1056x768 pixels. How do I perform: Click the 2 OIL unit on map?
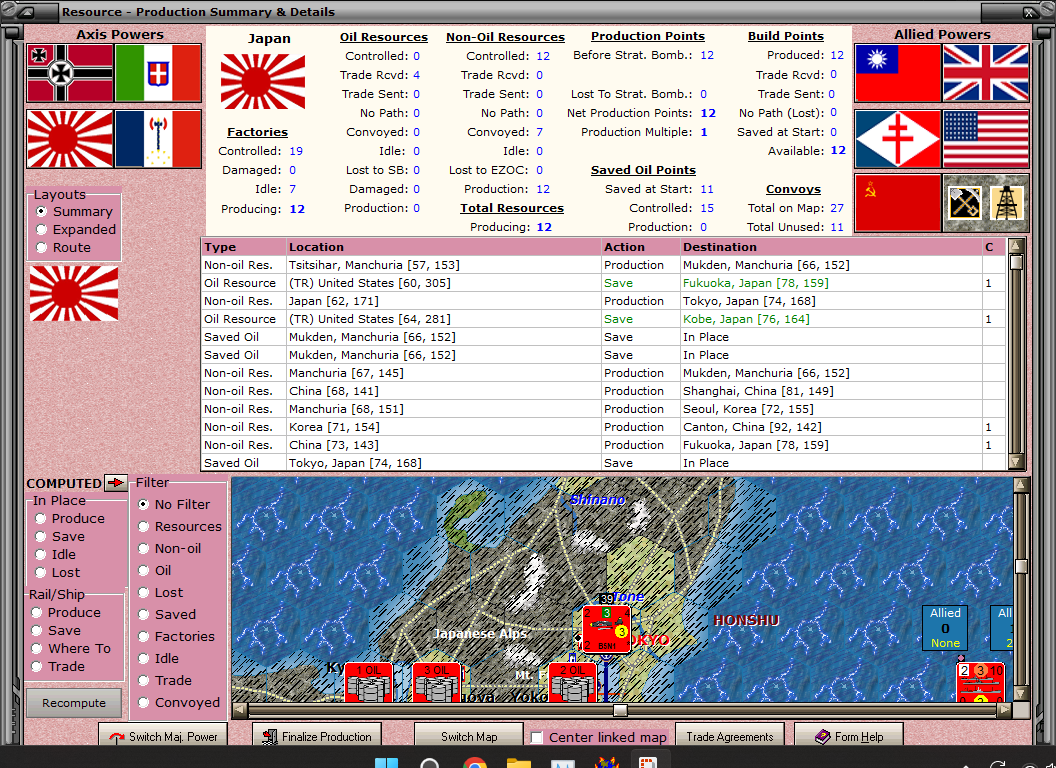573,682
